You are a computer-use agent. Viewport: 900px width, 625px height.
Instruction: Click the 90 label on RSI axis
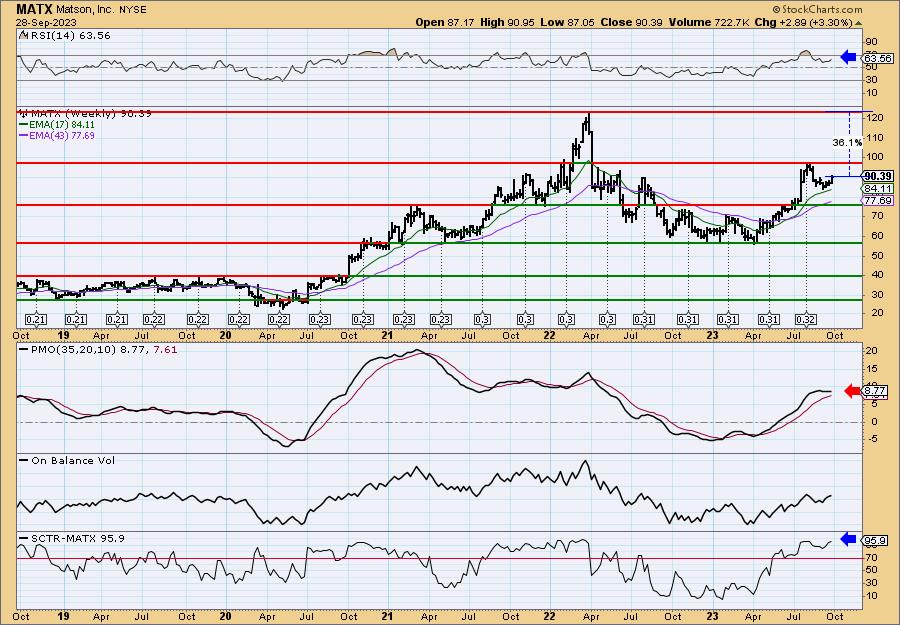873,42
